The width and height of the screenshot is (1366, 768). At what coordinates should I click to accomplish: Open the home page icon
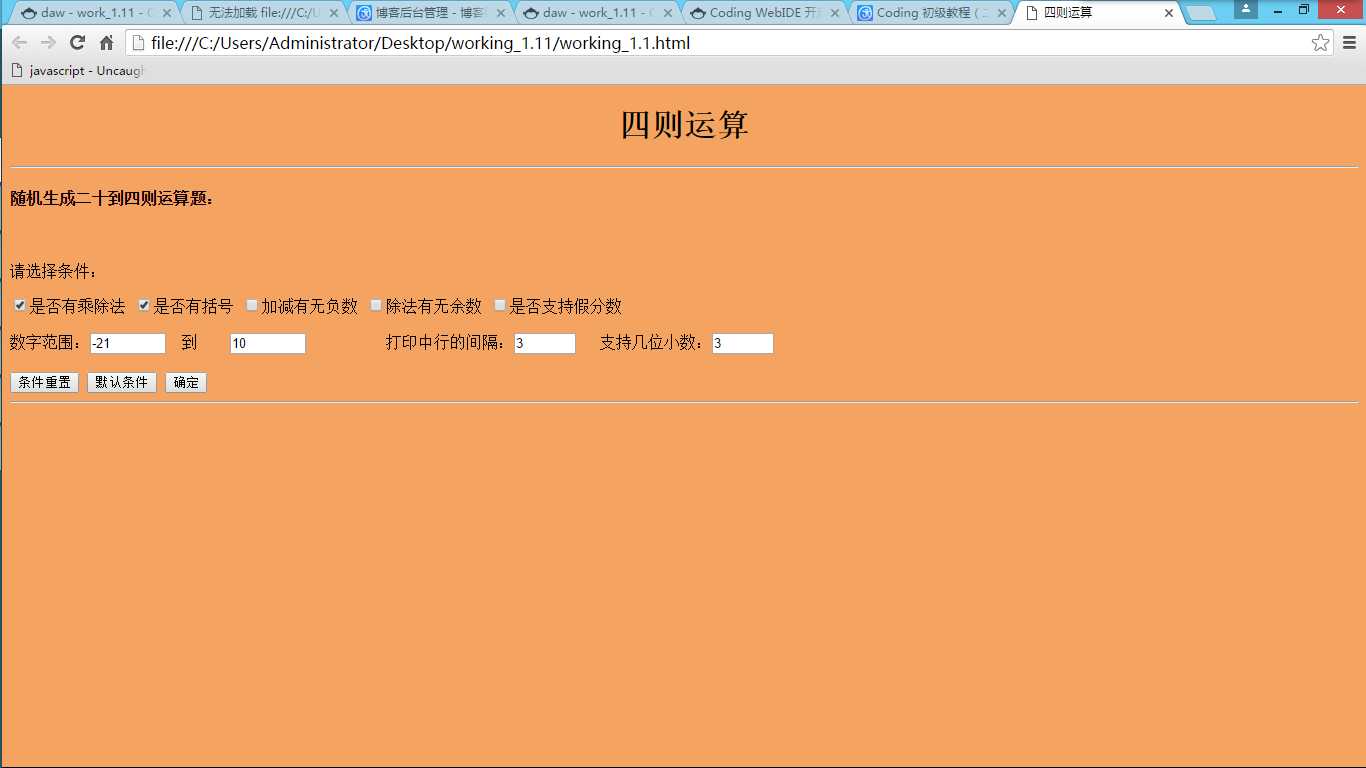tap(106, 43)
